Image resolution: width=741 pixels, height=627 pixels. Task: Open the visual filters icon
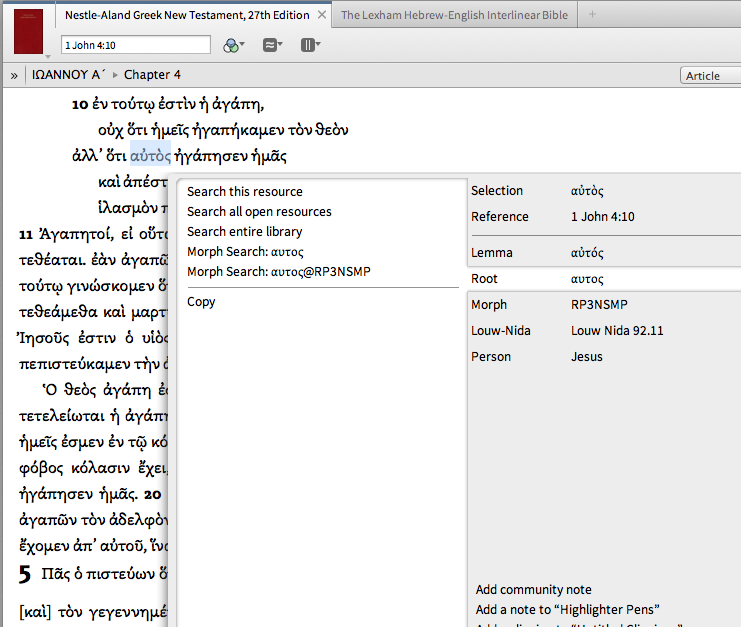tap(233, 45)
